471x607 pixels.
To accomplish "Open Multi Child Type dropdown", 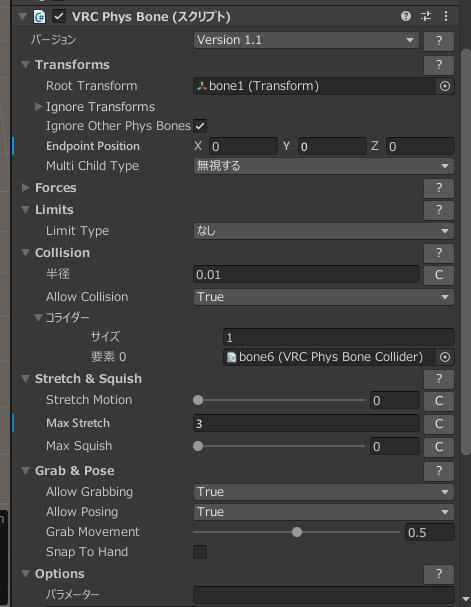I will pos(324,166).
